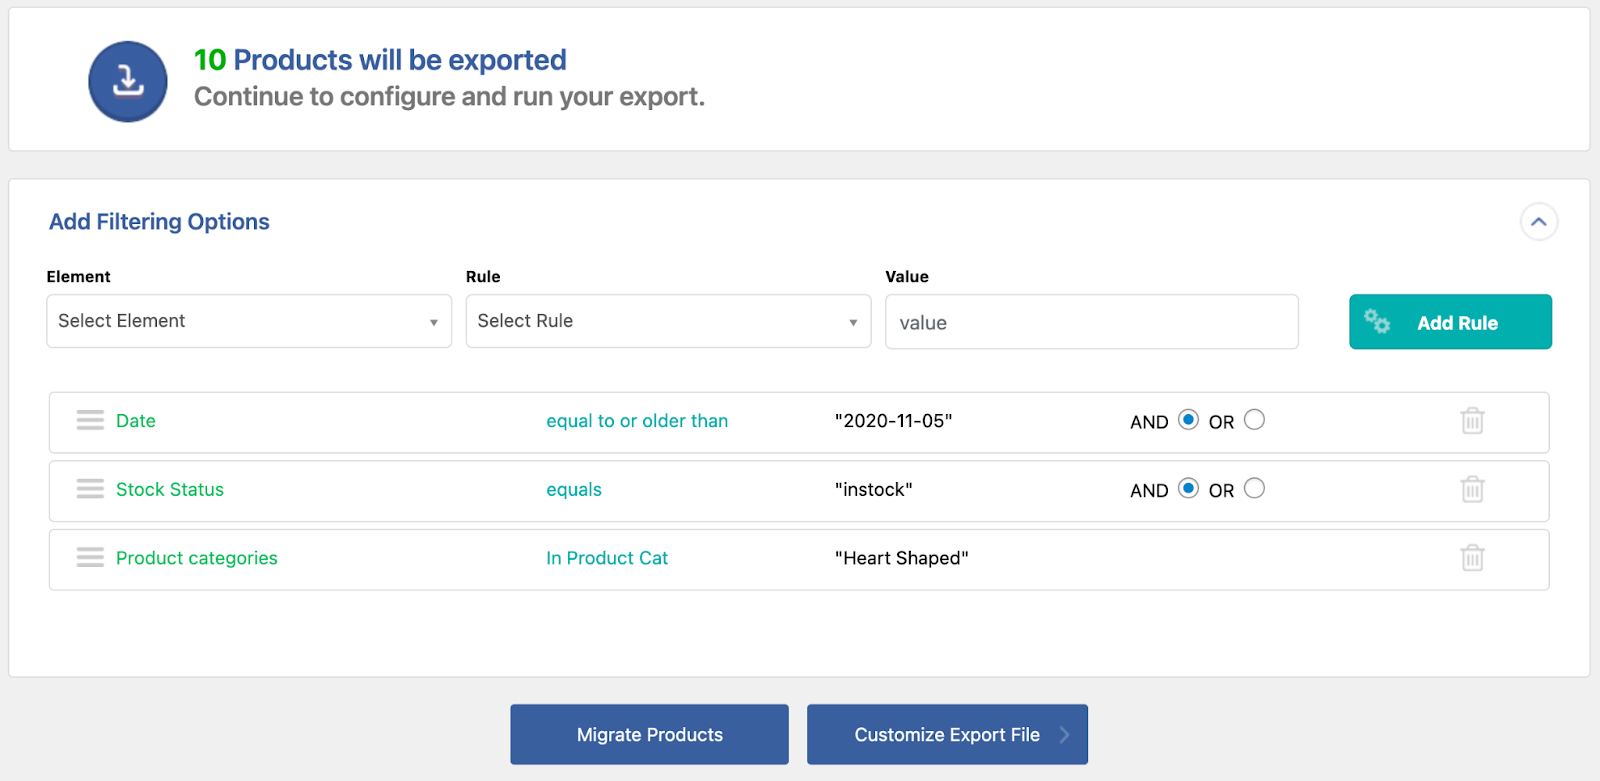Click the Stock Status drag handle
Screen dimensions: 1600x781
pyautogui.click(x=90, y=489)
